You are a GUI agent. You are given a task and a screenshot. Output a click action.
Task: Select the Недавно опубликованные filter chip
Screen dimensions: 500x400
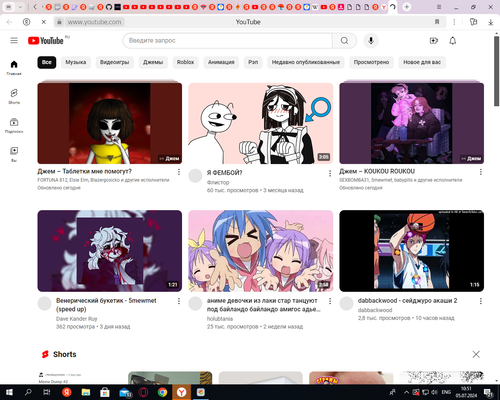(x=306, y=62)
